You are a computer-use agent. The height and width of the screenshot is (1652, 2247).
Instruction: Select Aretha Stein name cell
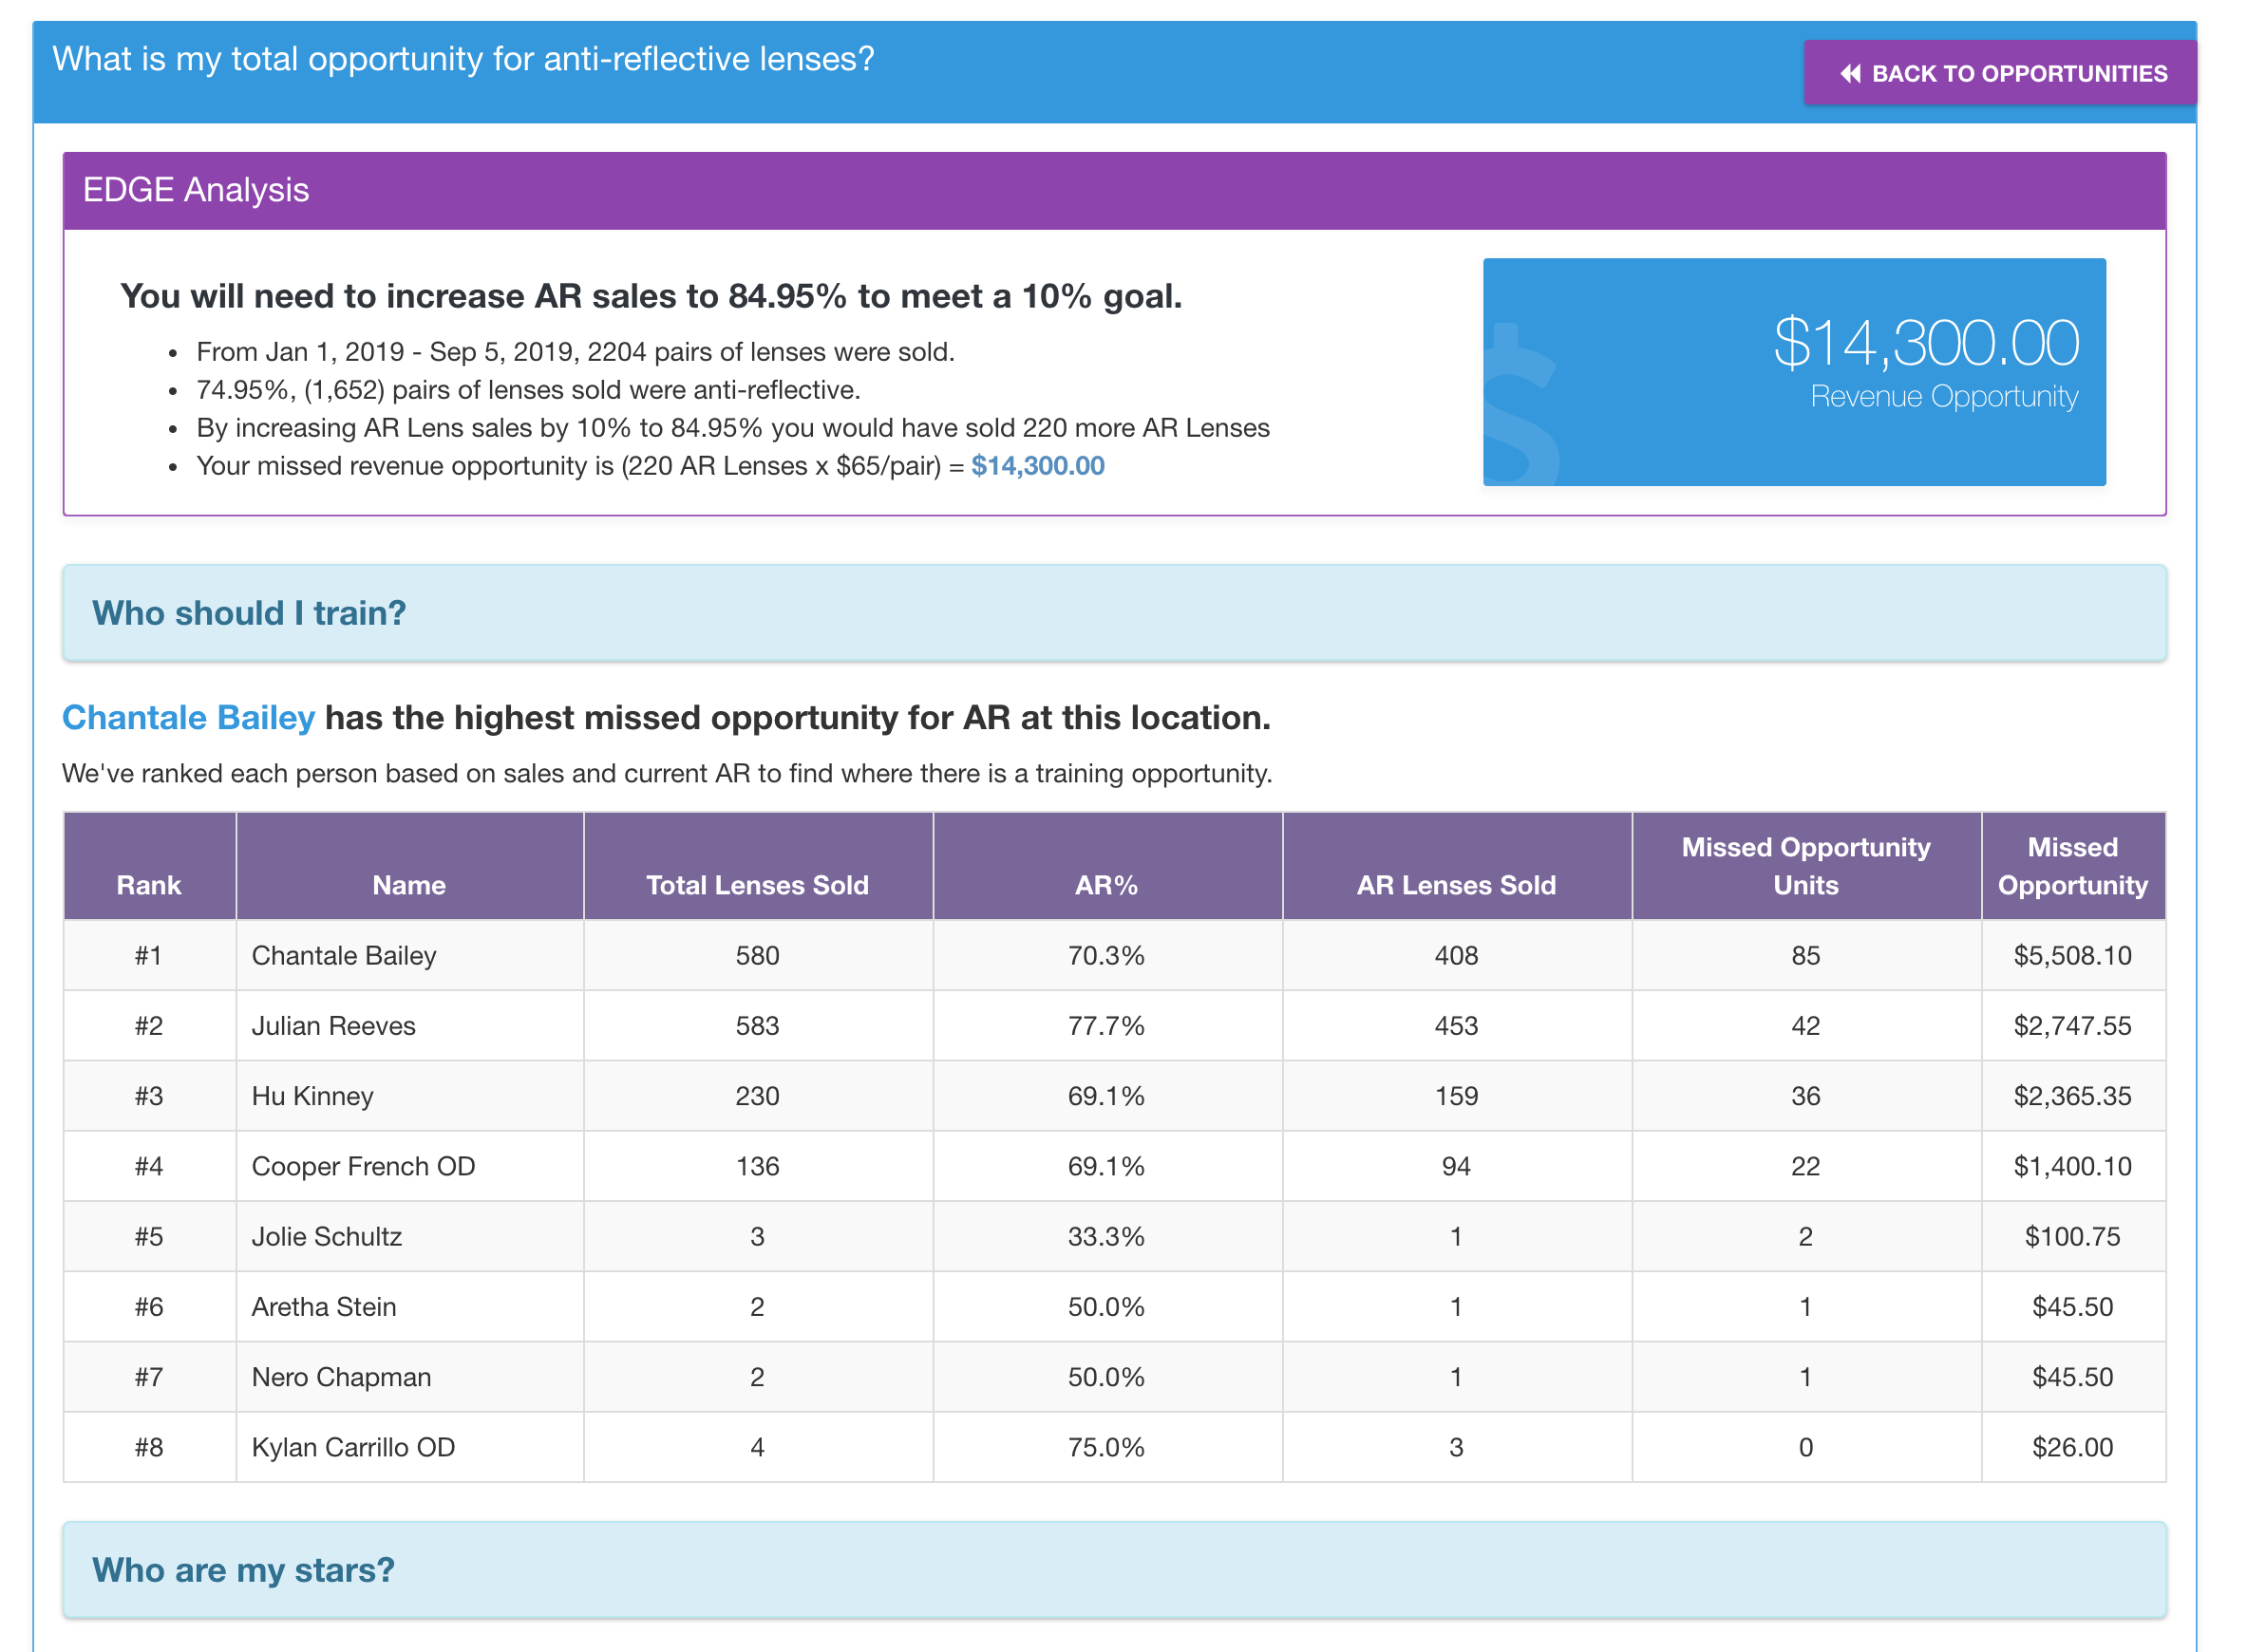(x=409, y=1307)
